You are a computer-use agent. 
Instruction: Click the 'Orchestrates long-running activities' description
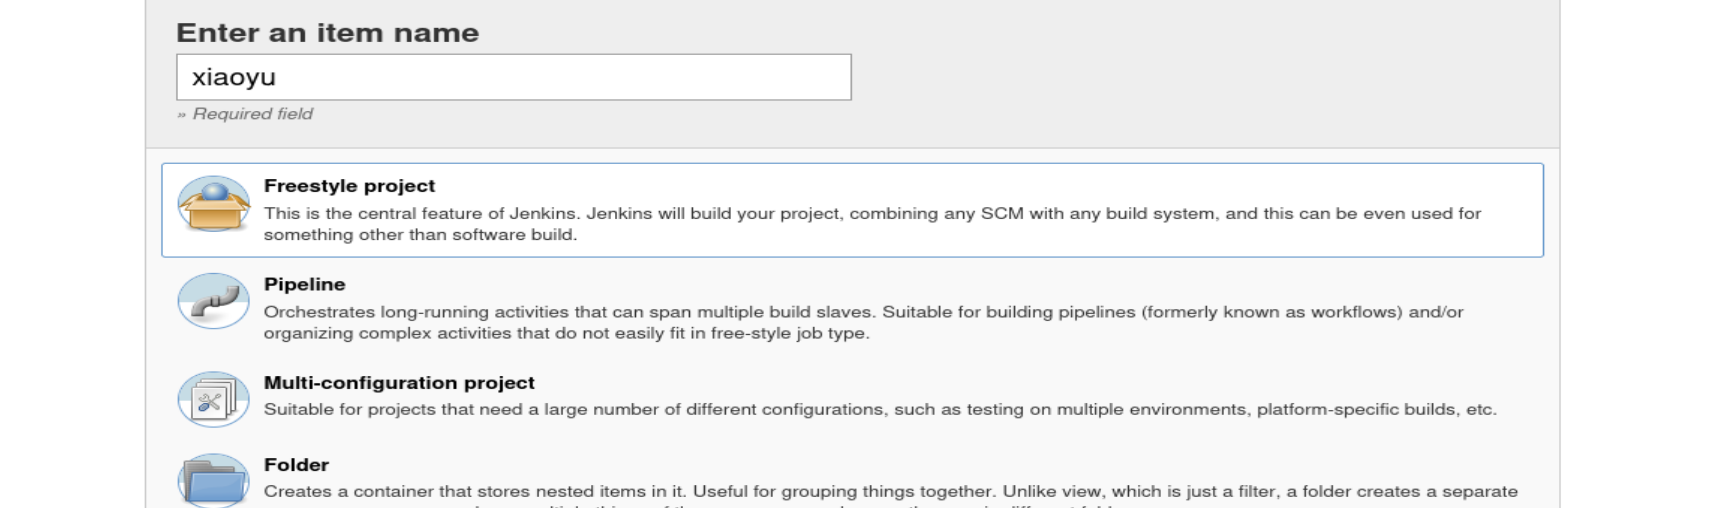click(x=863, y=312)
